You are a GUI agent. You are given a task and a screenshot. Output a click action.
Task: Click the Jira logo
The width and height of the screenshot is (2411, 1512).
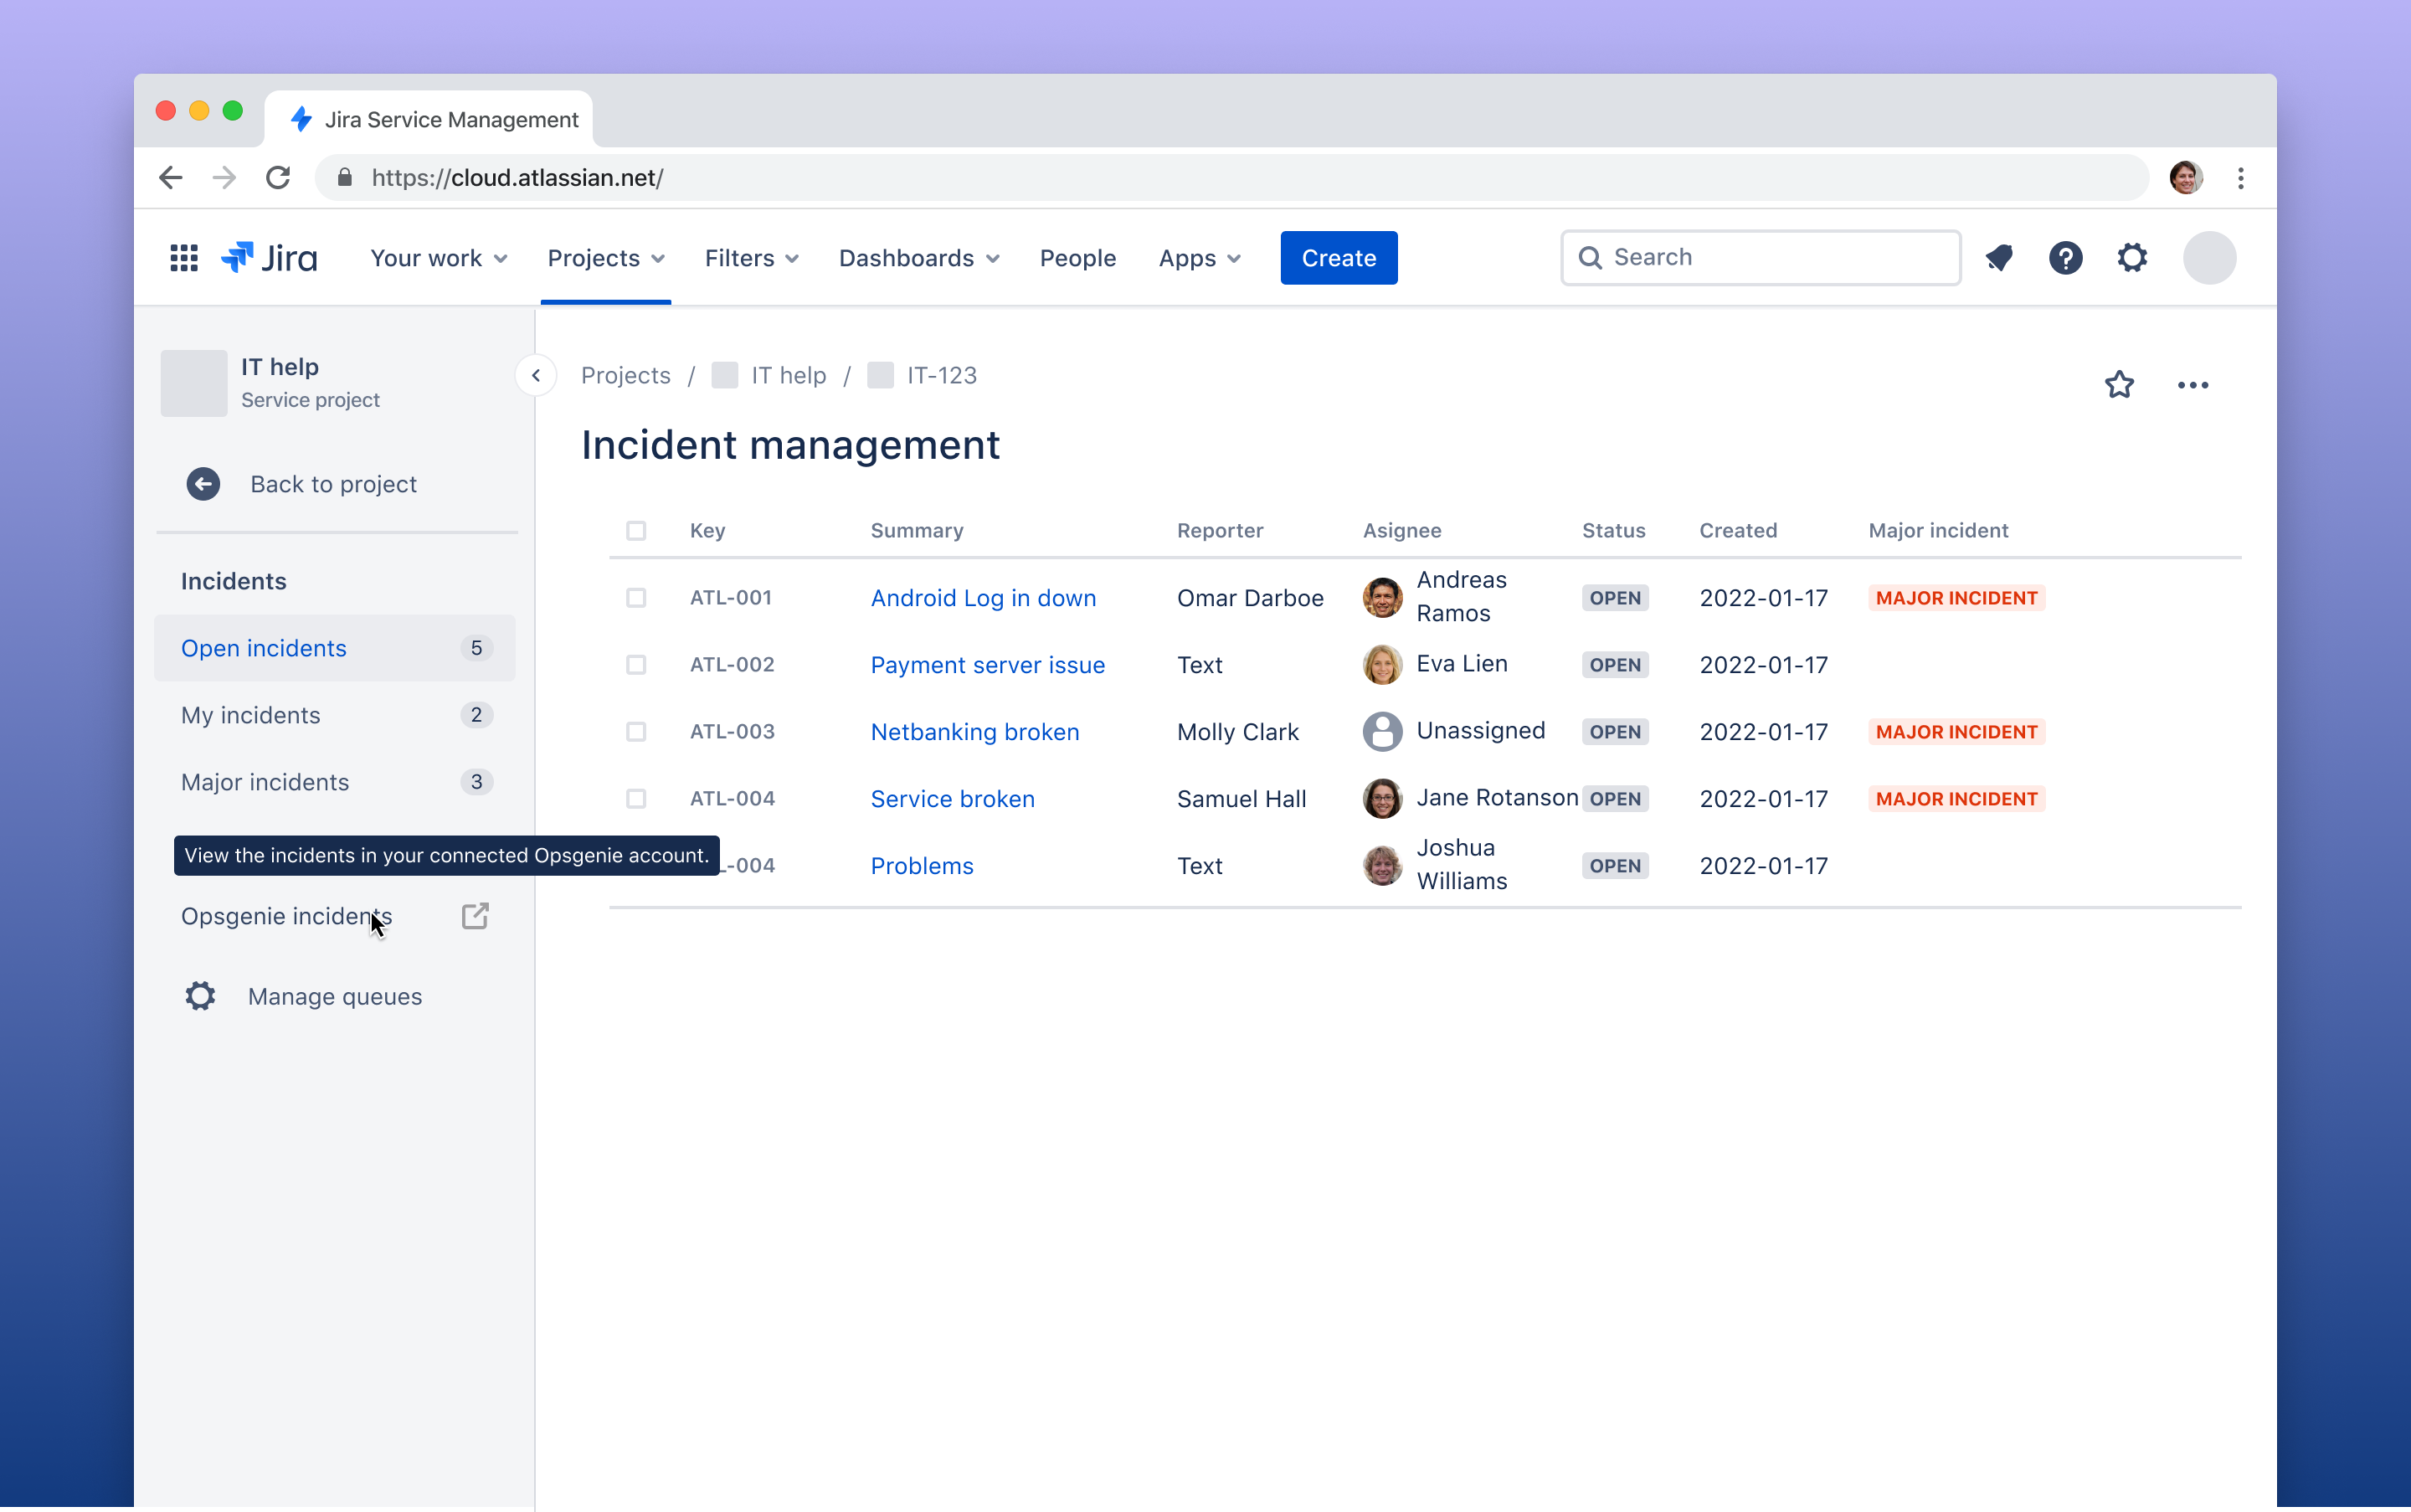(x=268, y=257)
